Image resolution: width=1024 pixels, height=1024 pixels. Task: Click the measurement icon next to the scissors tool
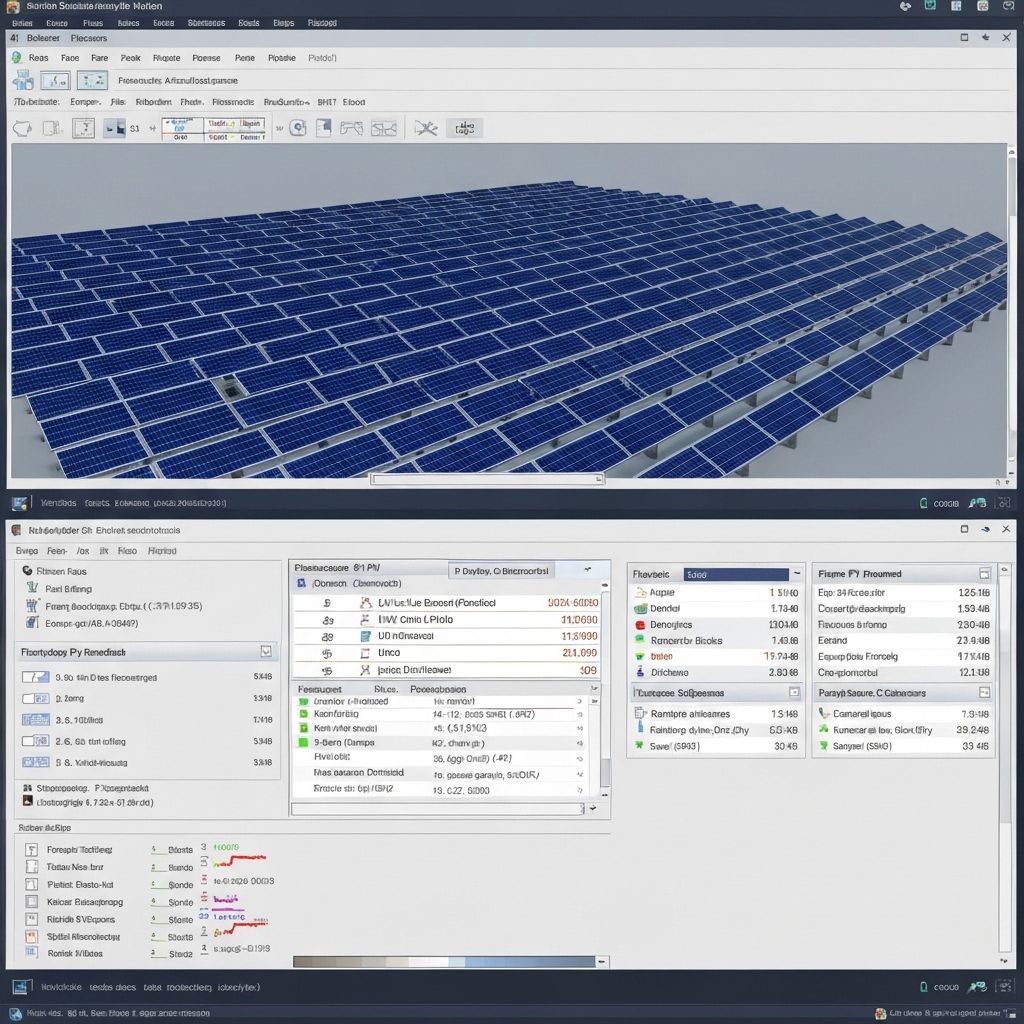[x=385, y=128]
